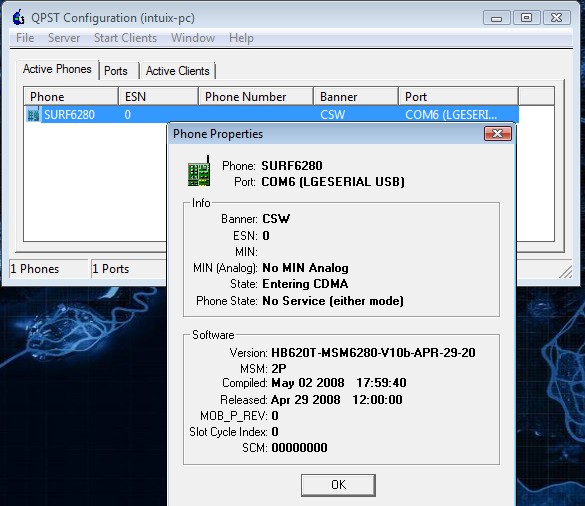Click the Released date Apr 29 2008
The width and height of the screenshot is (585, 506).
click(x=306, y=400)
